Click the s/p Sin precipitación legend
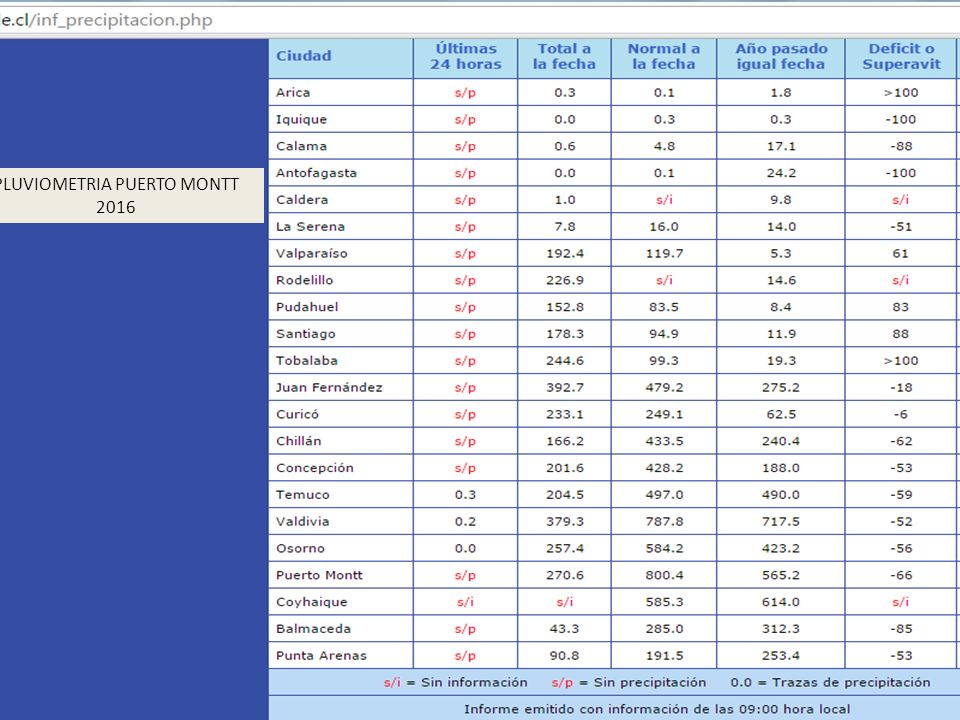Screen dimensions: 960x720 (628, 683)
